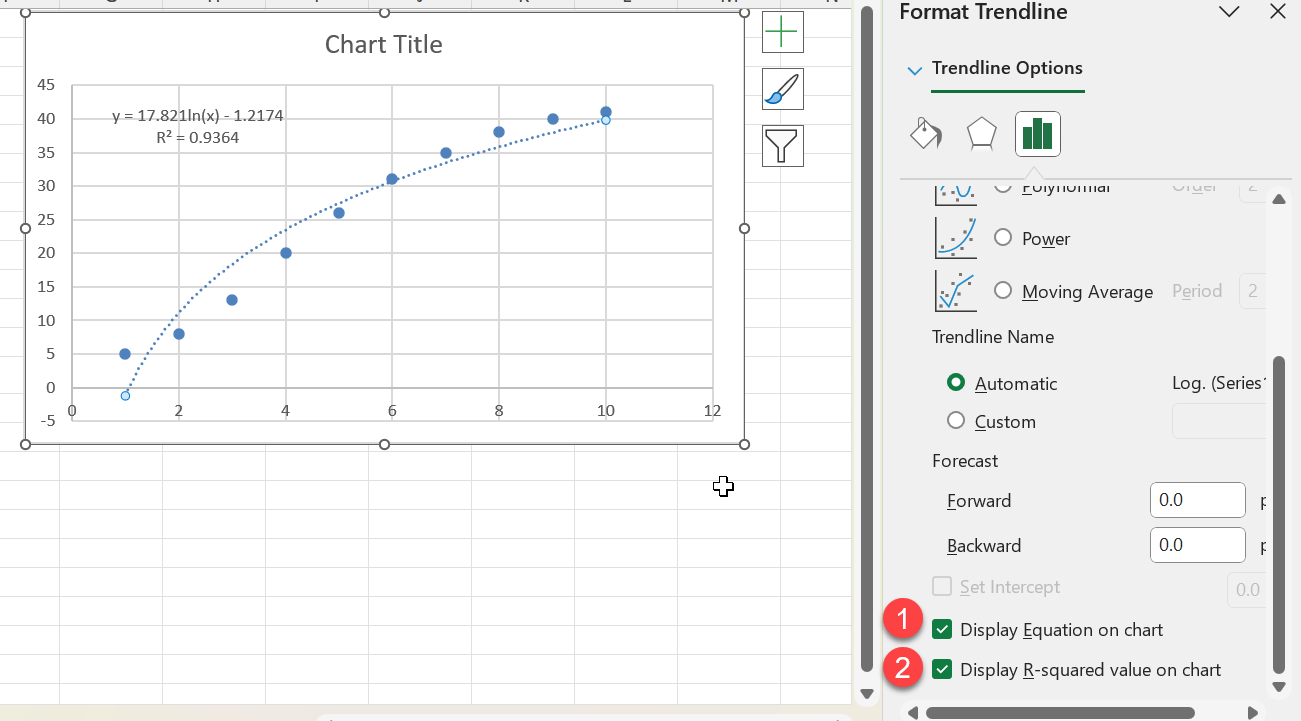Select the Moving Average radio button
This screenshot has width=1301, height=721.
(1003, 291)
